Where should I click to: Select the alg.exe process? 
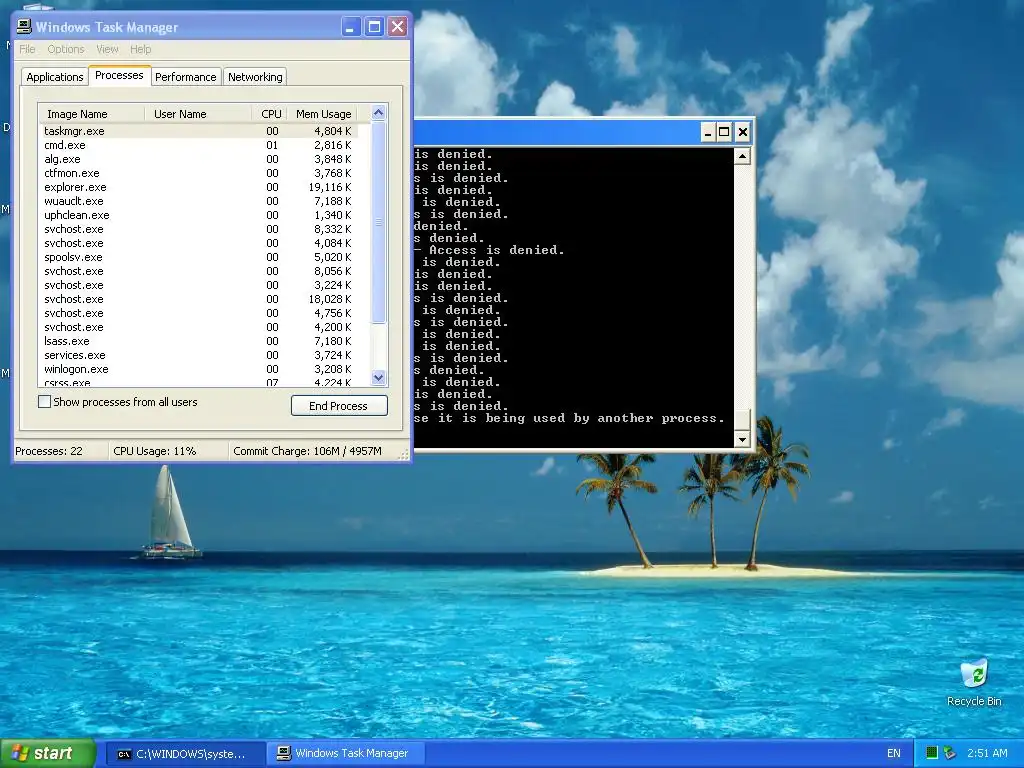coord(197,159)
